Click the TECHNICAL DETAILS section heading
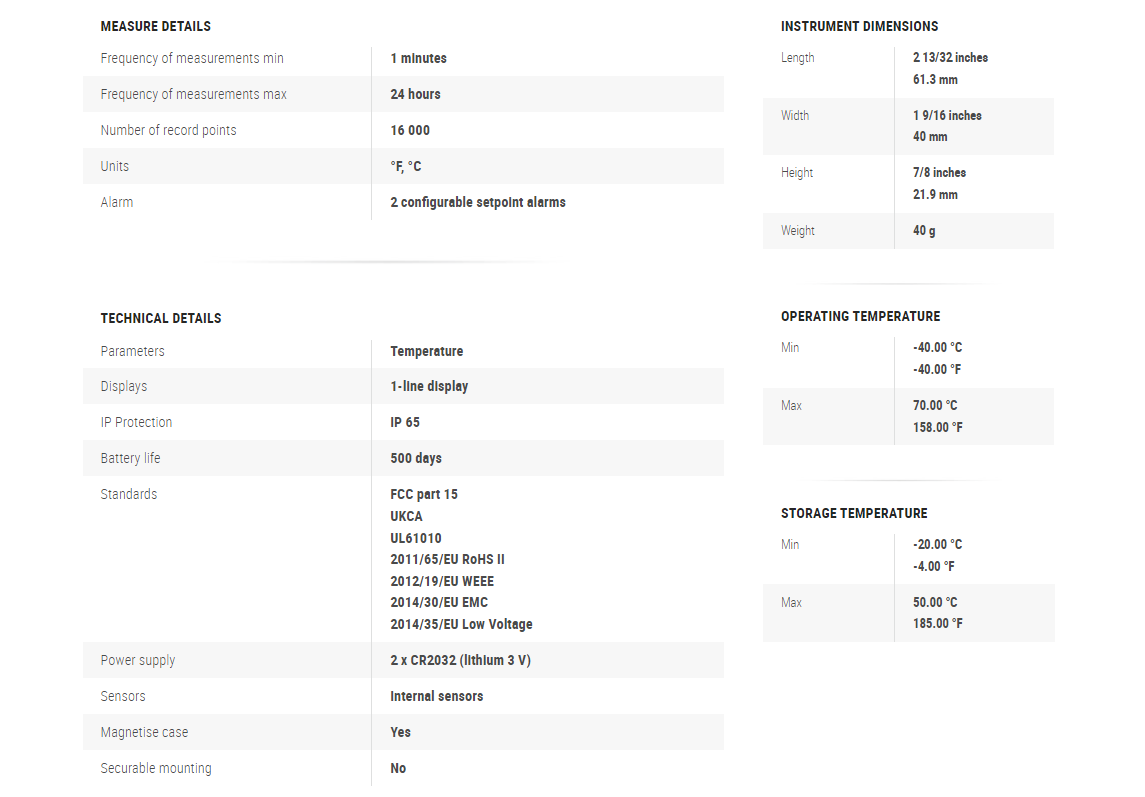 click(161, 318)
